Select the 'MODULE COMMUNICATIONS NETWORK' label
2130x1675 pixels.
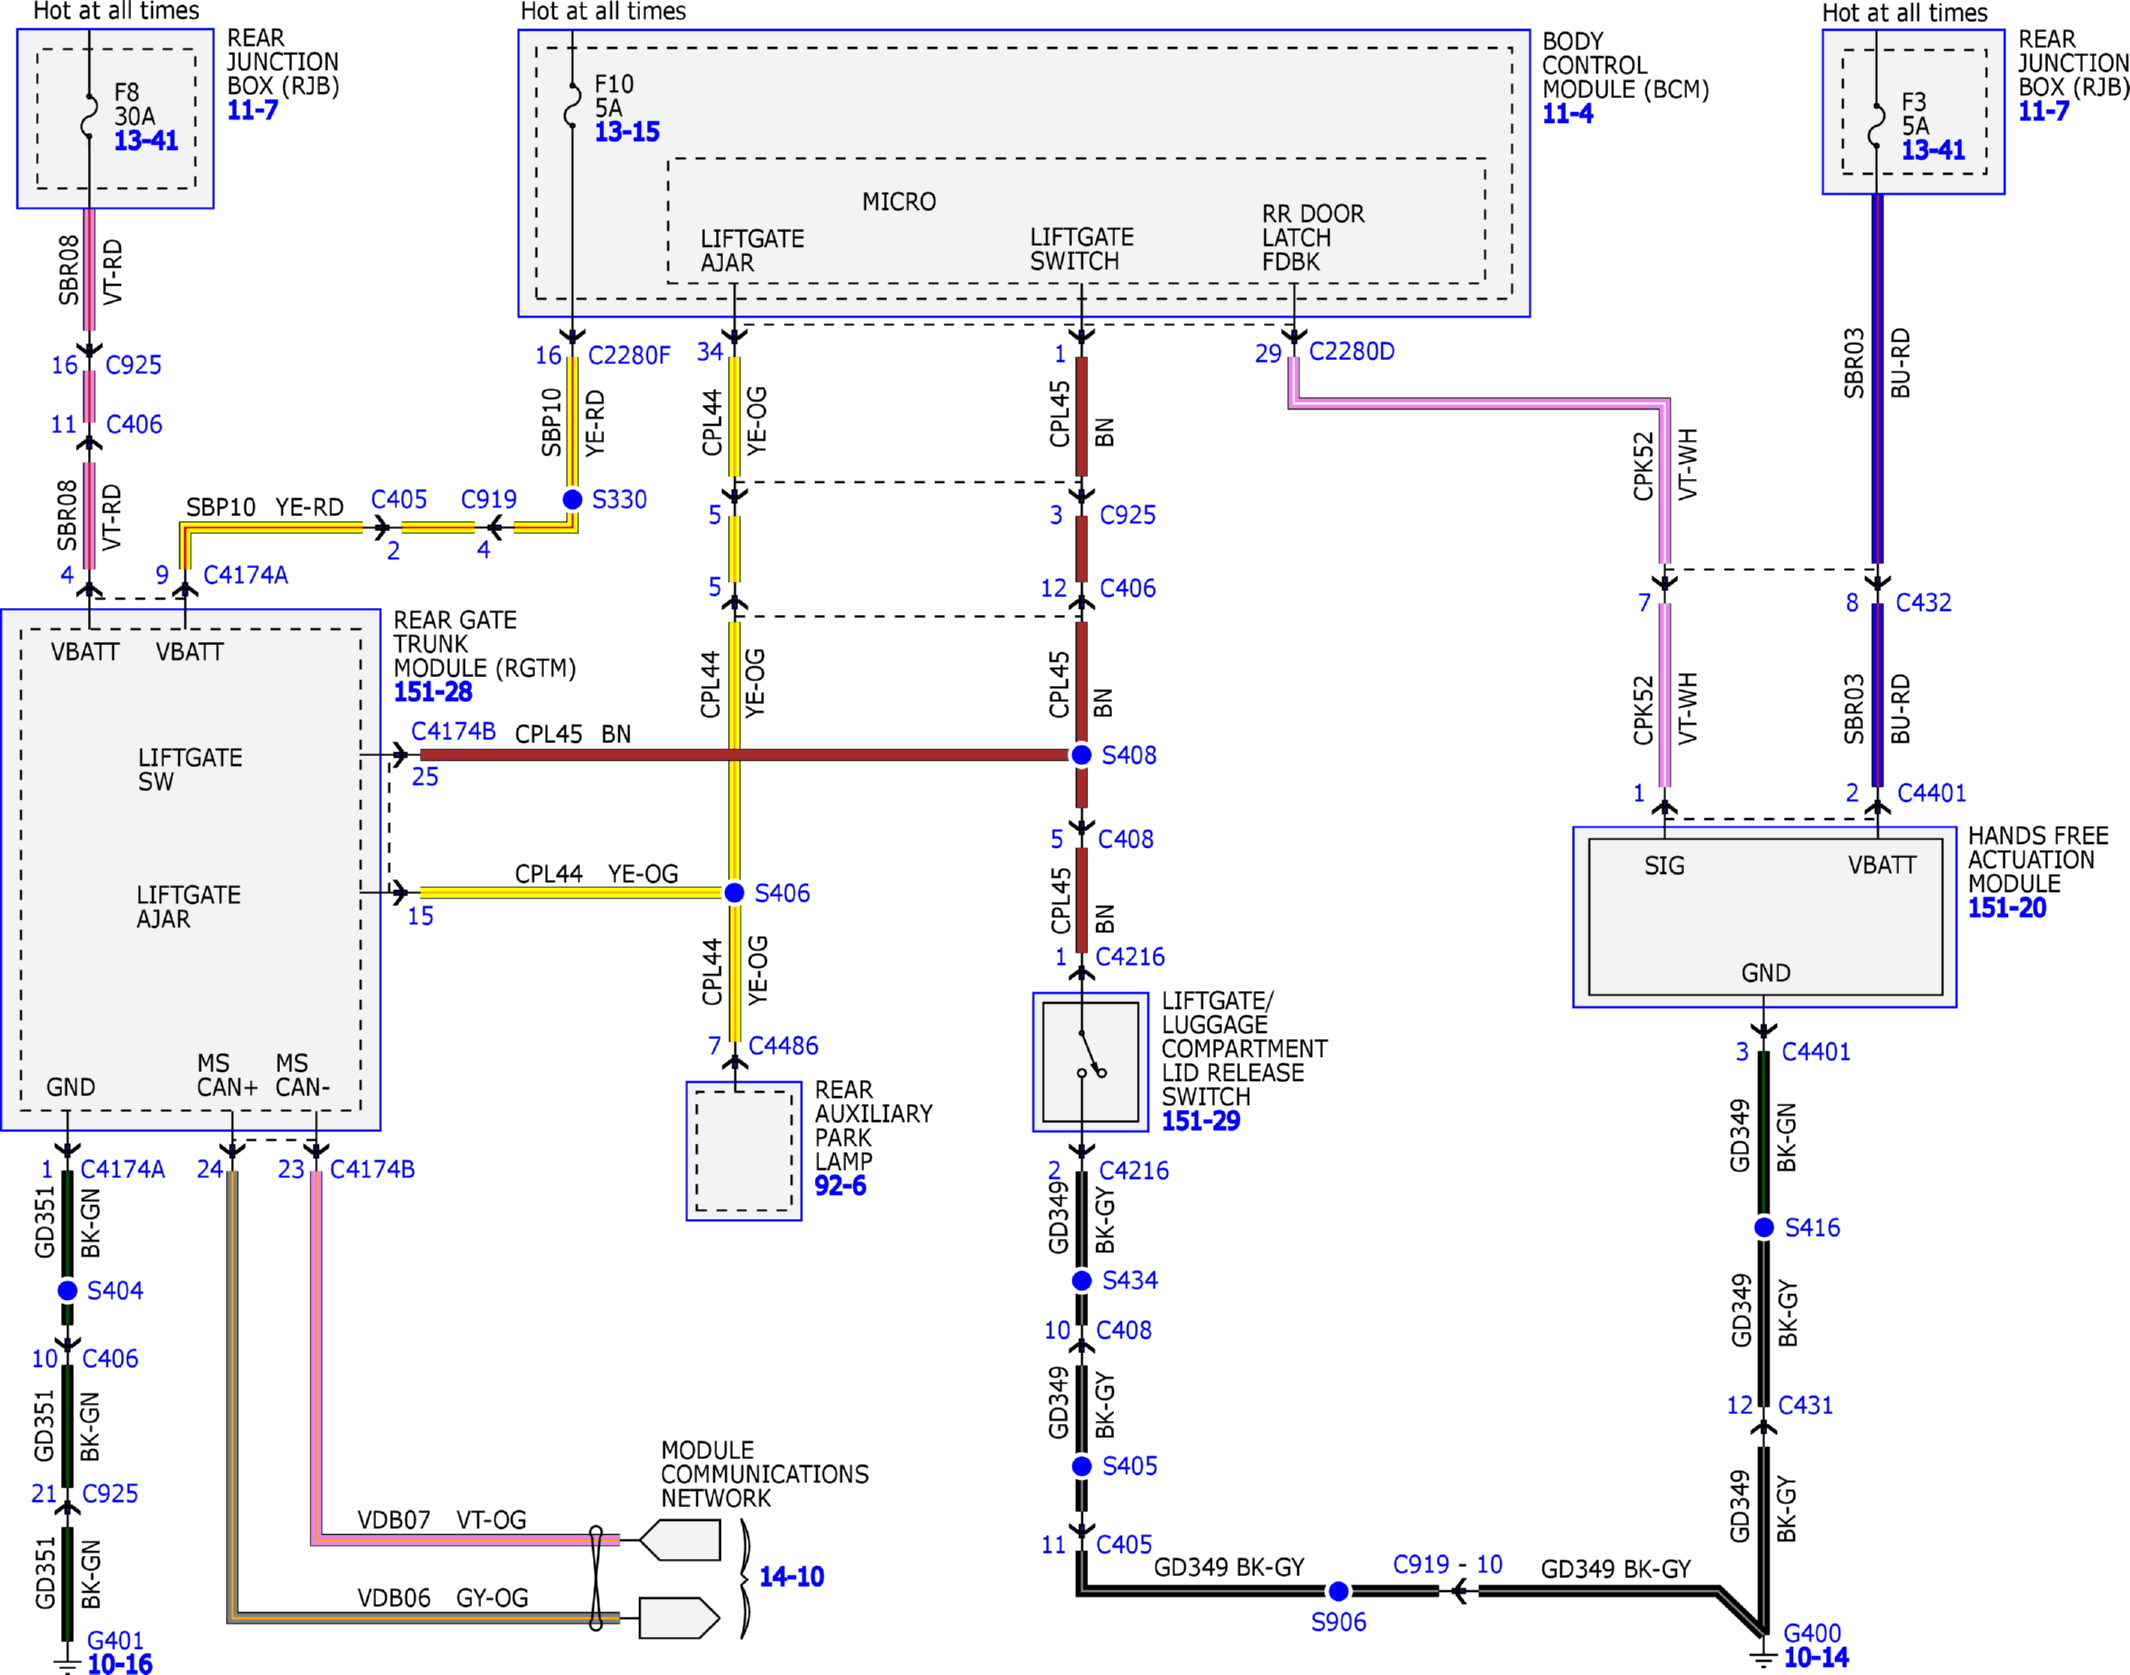765,1474
